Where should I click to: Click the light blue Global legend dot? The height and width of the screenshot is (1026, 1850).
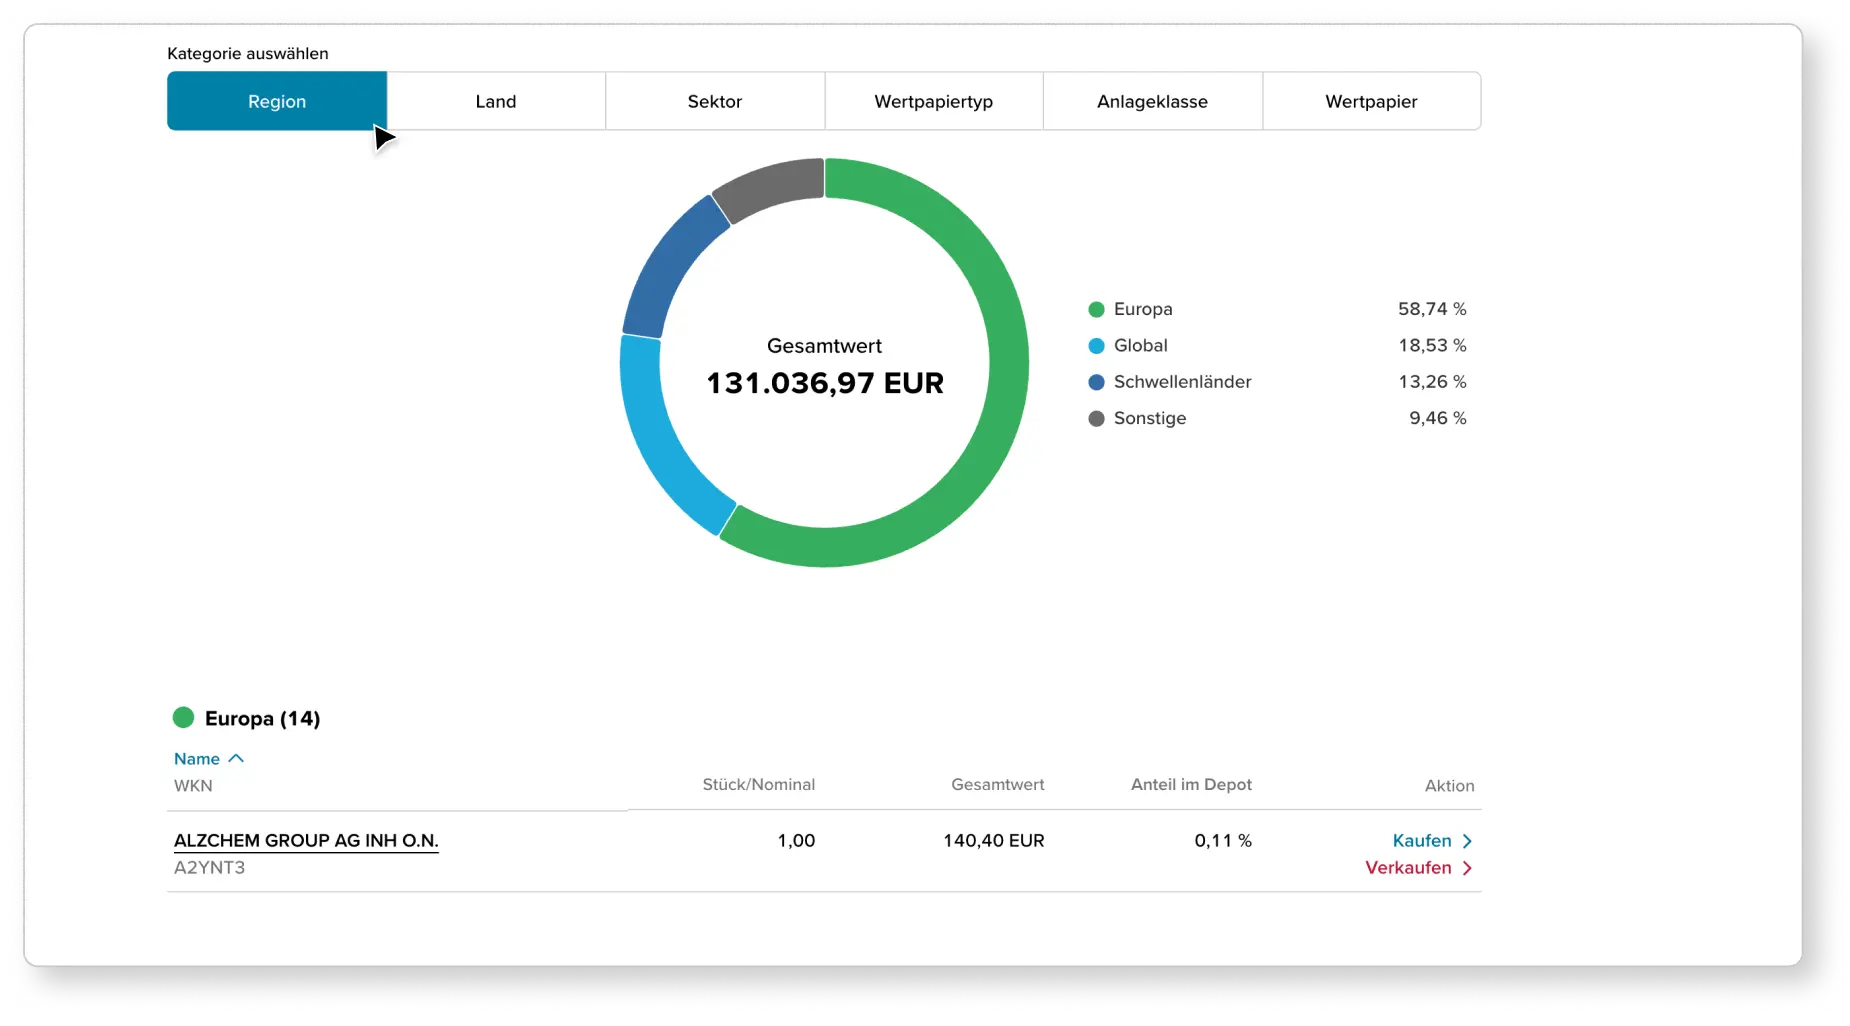pyautogui.click(x=1095, y=345)
